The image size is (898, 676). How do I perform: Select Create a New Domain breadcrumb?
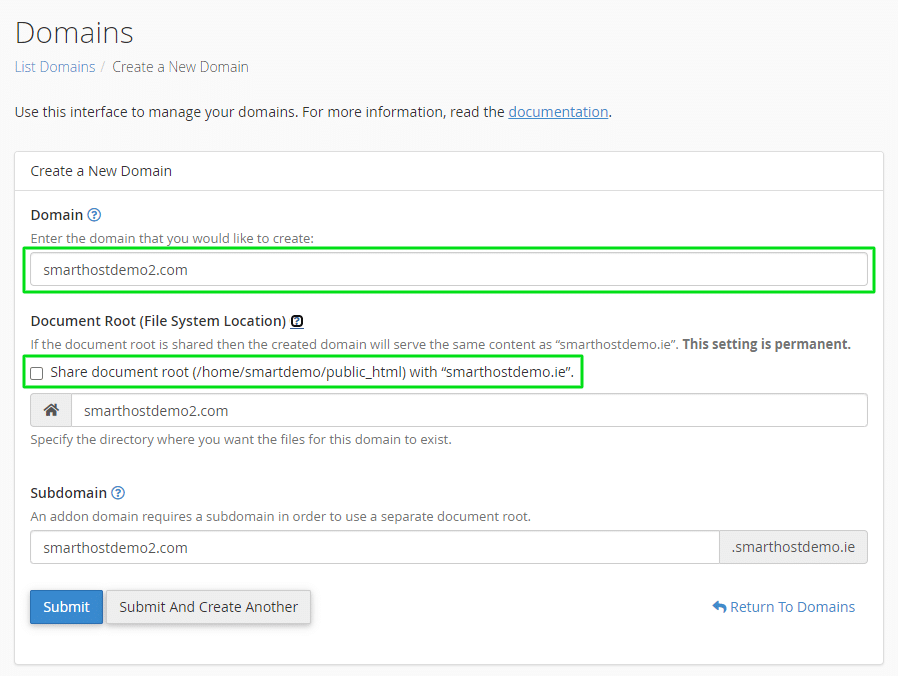point(180,67)
